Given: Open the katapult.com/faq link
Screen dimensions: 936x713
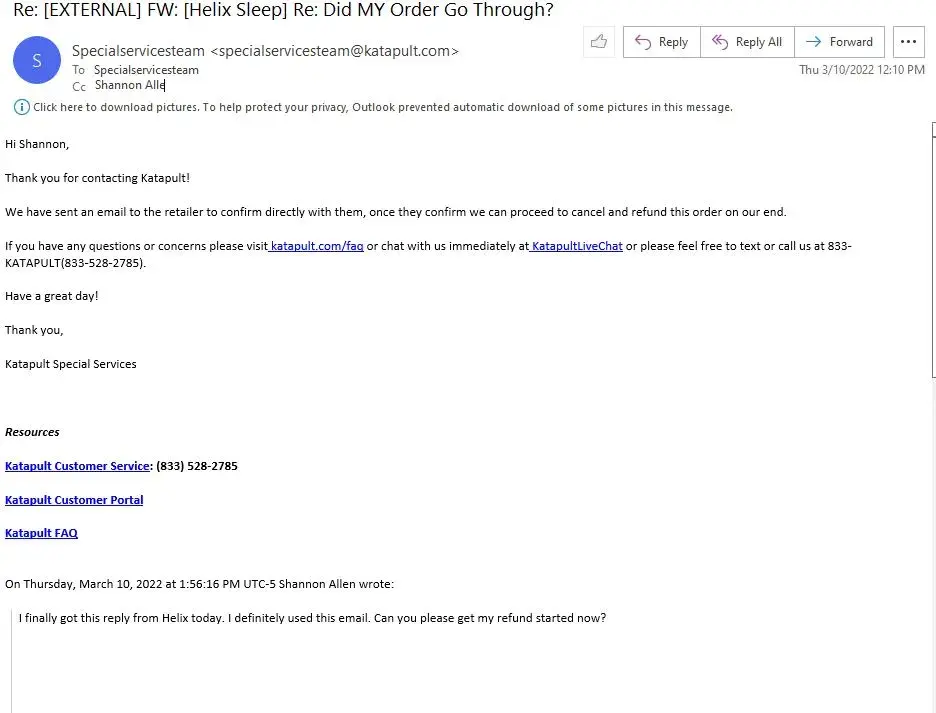Looking at the screenshot, I should 317,246.
